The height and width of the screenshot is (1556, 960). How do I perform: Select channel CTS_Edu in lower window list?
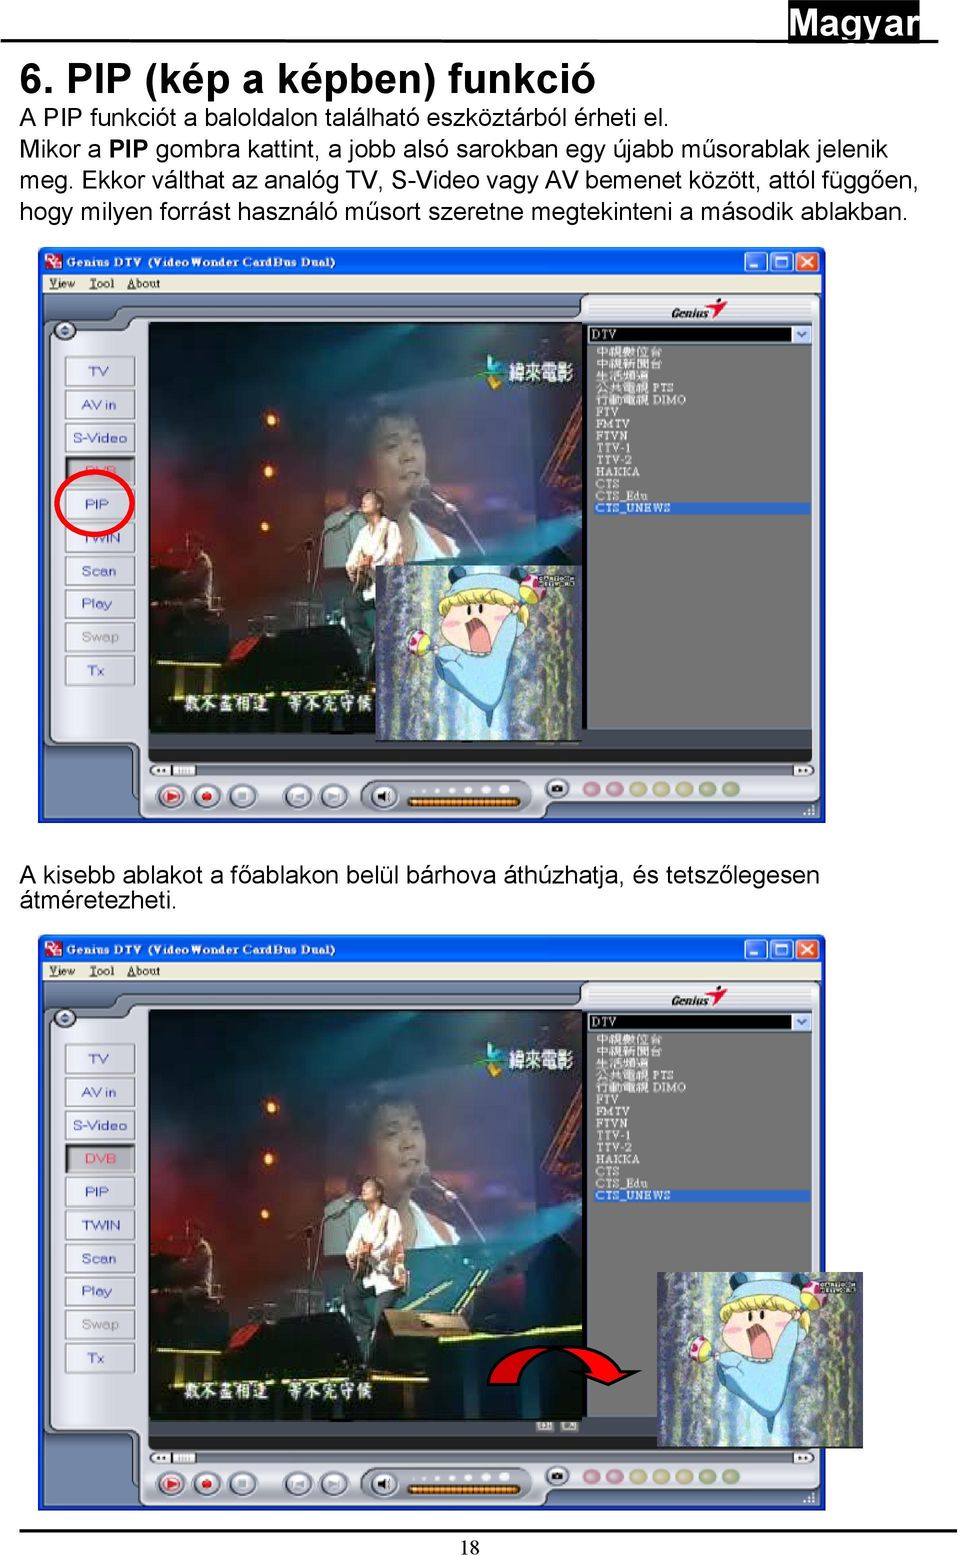(621, 1183)
